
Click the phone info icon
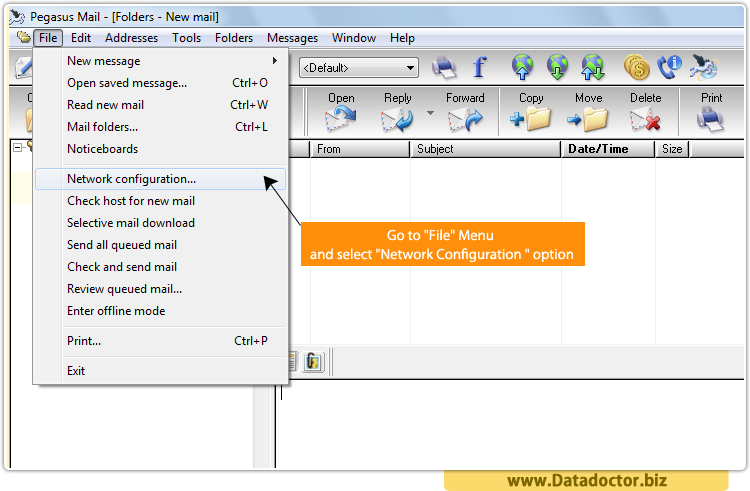[x=669, y=67]
